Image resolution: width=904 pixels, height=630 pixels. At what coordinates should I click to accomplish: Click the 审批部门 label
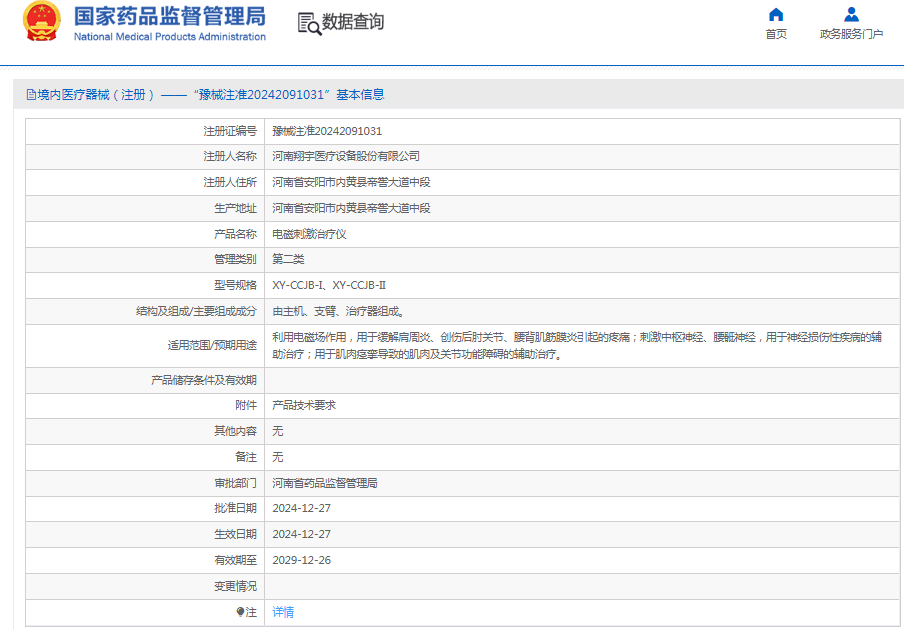235,483
